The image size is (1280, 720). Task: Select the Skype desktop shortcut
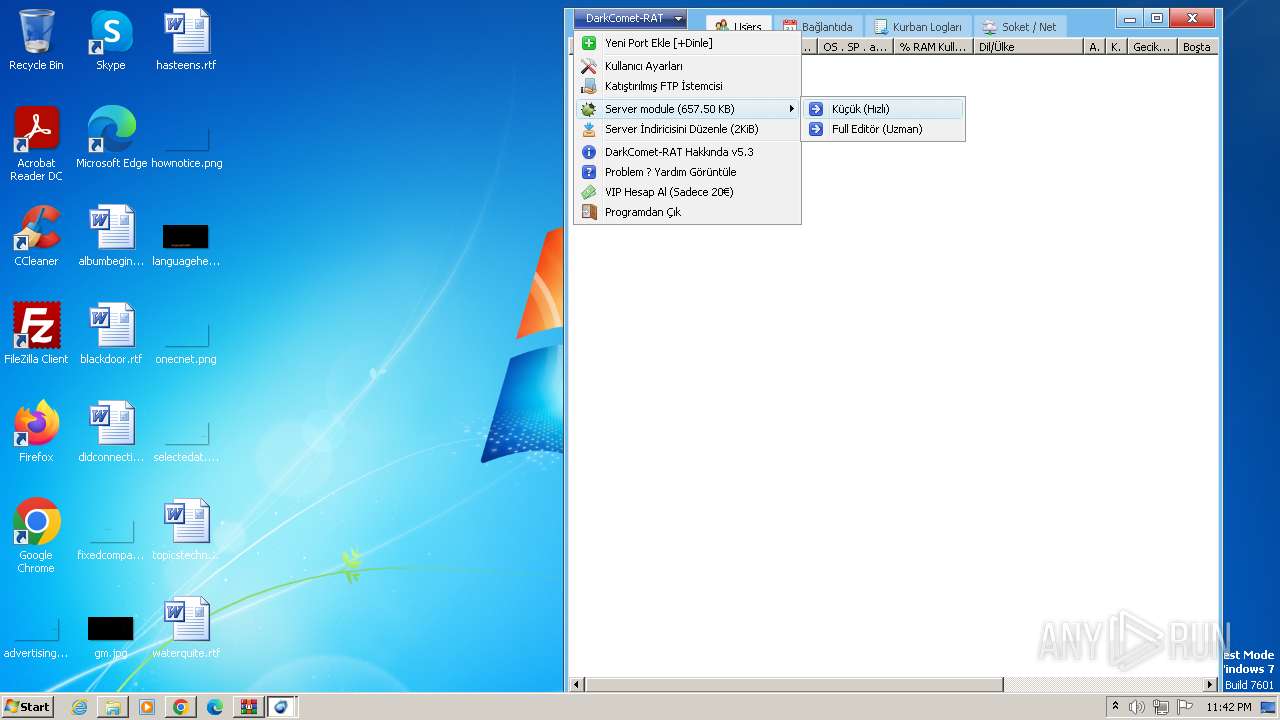point(111,40)
